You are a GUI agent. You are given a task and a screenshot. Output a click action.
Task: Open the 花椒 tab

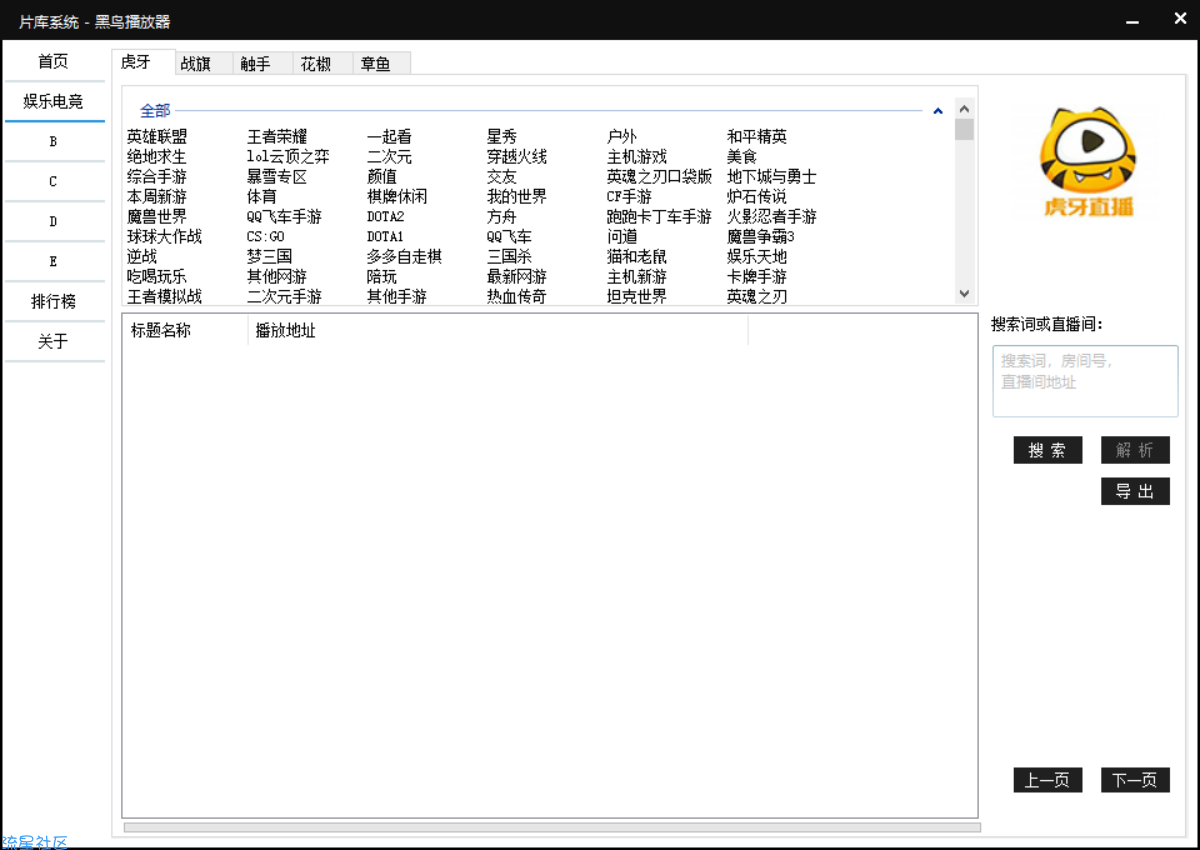pyautogui.click(x=323, y=64)
